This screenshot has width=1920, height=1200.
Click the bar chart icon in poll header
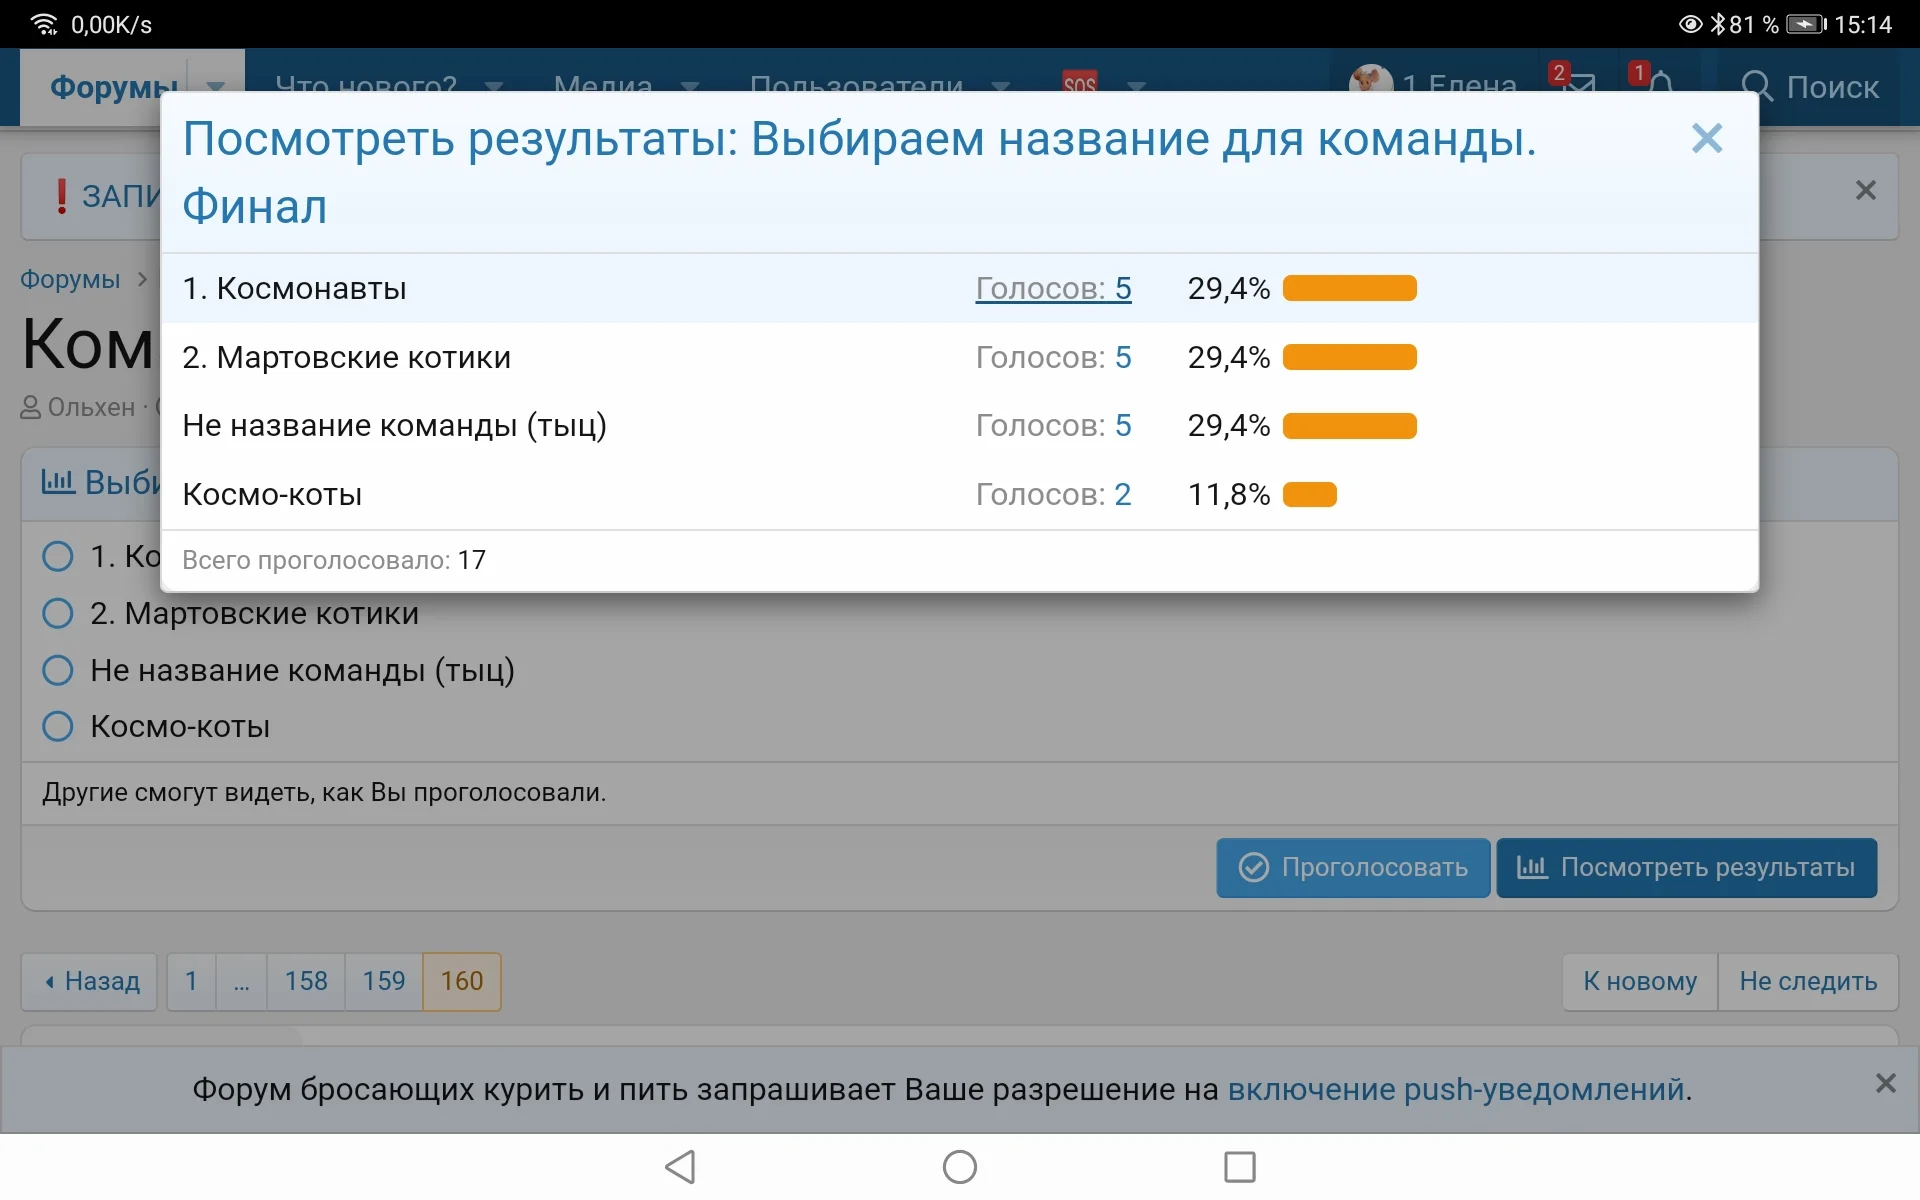tap(57, 482)
